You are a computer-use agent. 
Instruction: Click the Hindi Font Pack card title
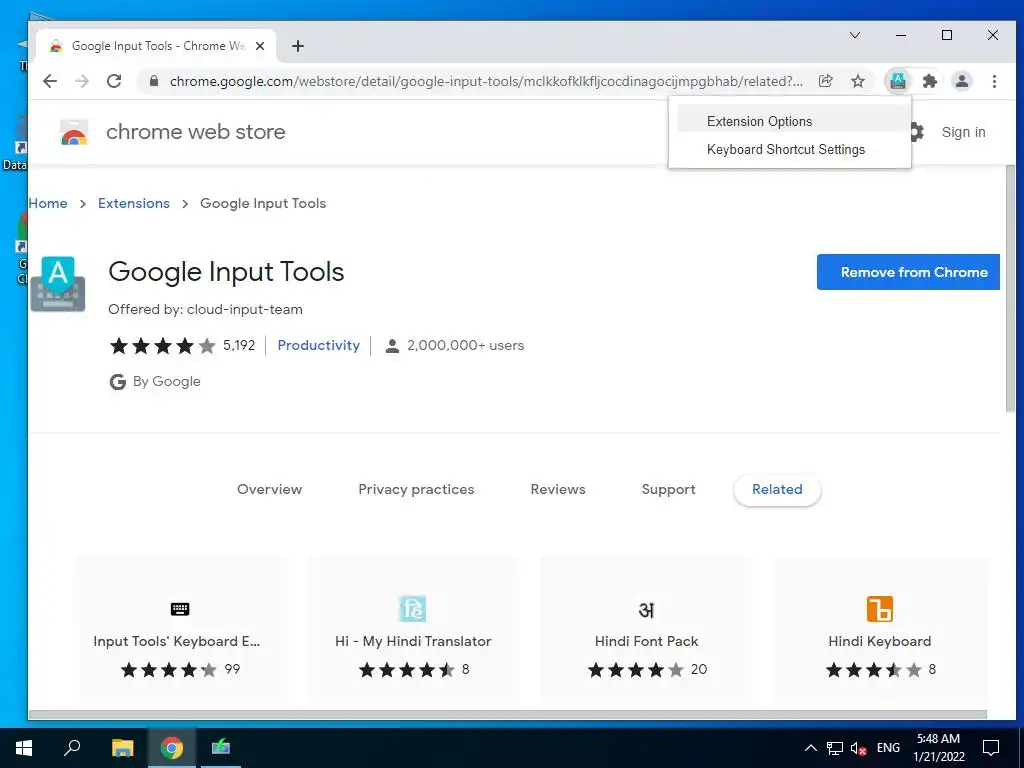[x=647, y=641]
